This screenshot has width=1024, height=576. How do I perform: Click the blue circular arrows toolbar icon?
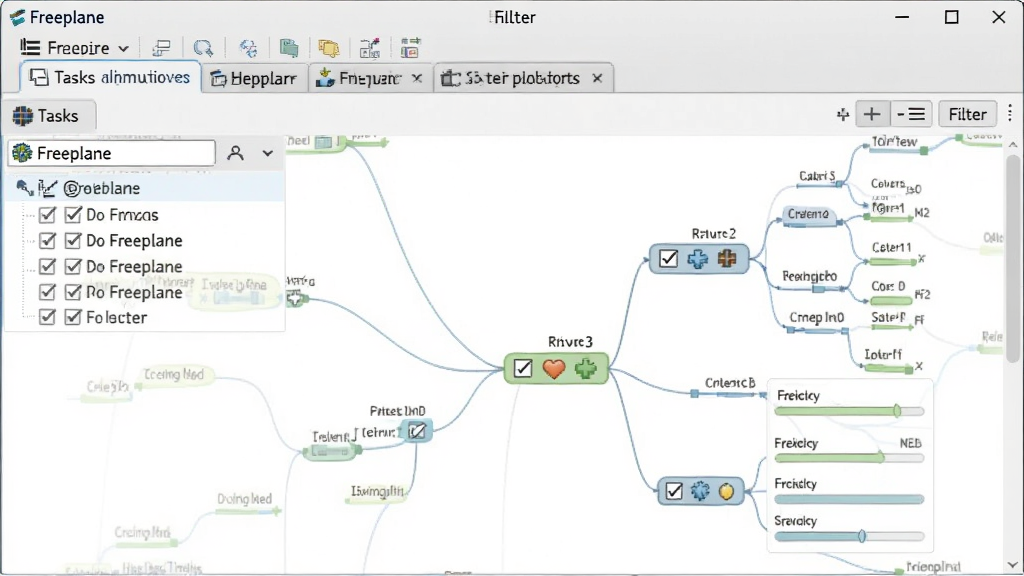click(248, 48)
